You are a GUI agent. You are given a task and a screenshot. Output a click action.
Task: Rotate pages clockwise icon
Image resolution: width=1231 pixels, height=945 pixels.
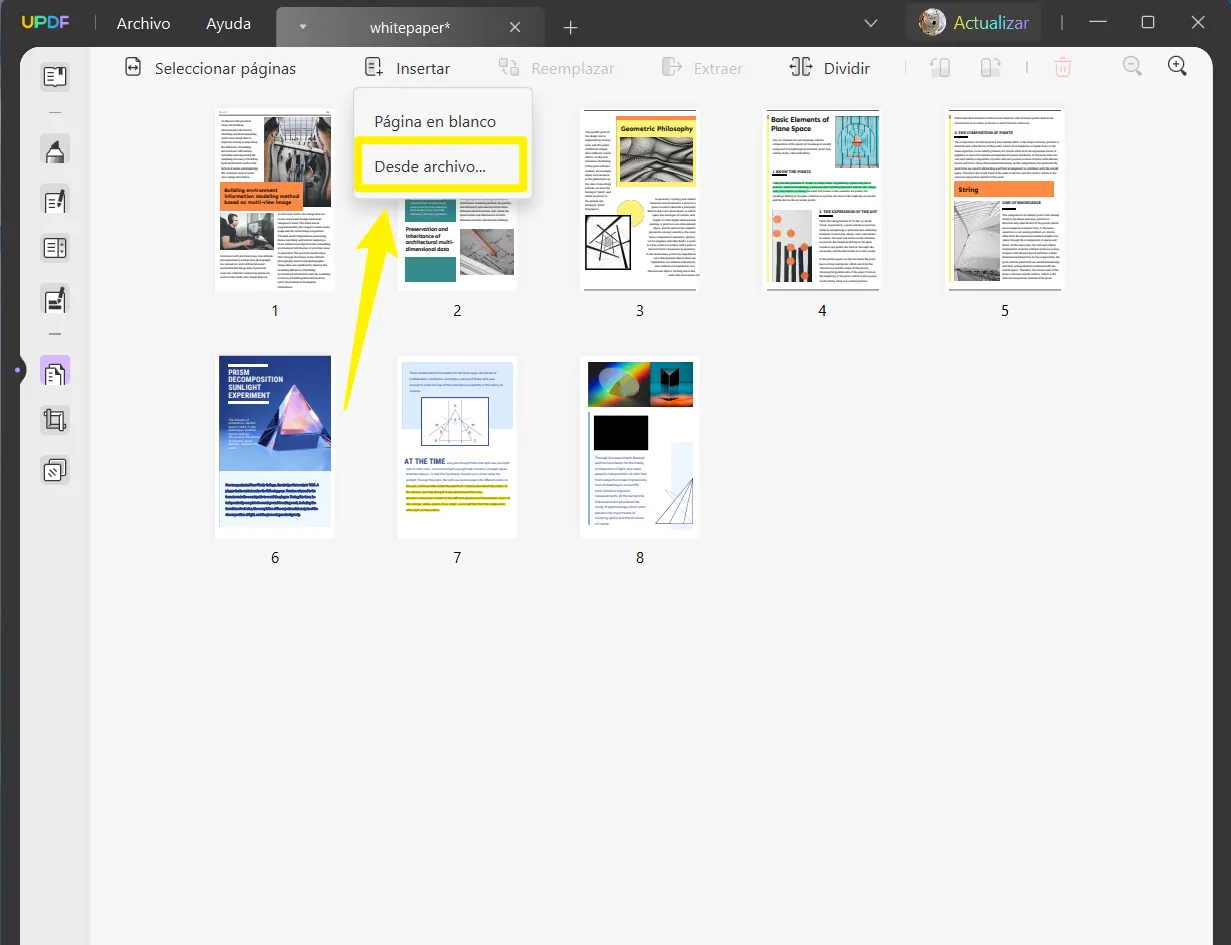coord(990,67)
